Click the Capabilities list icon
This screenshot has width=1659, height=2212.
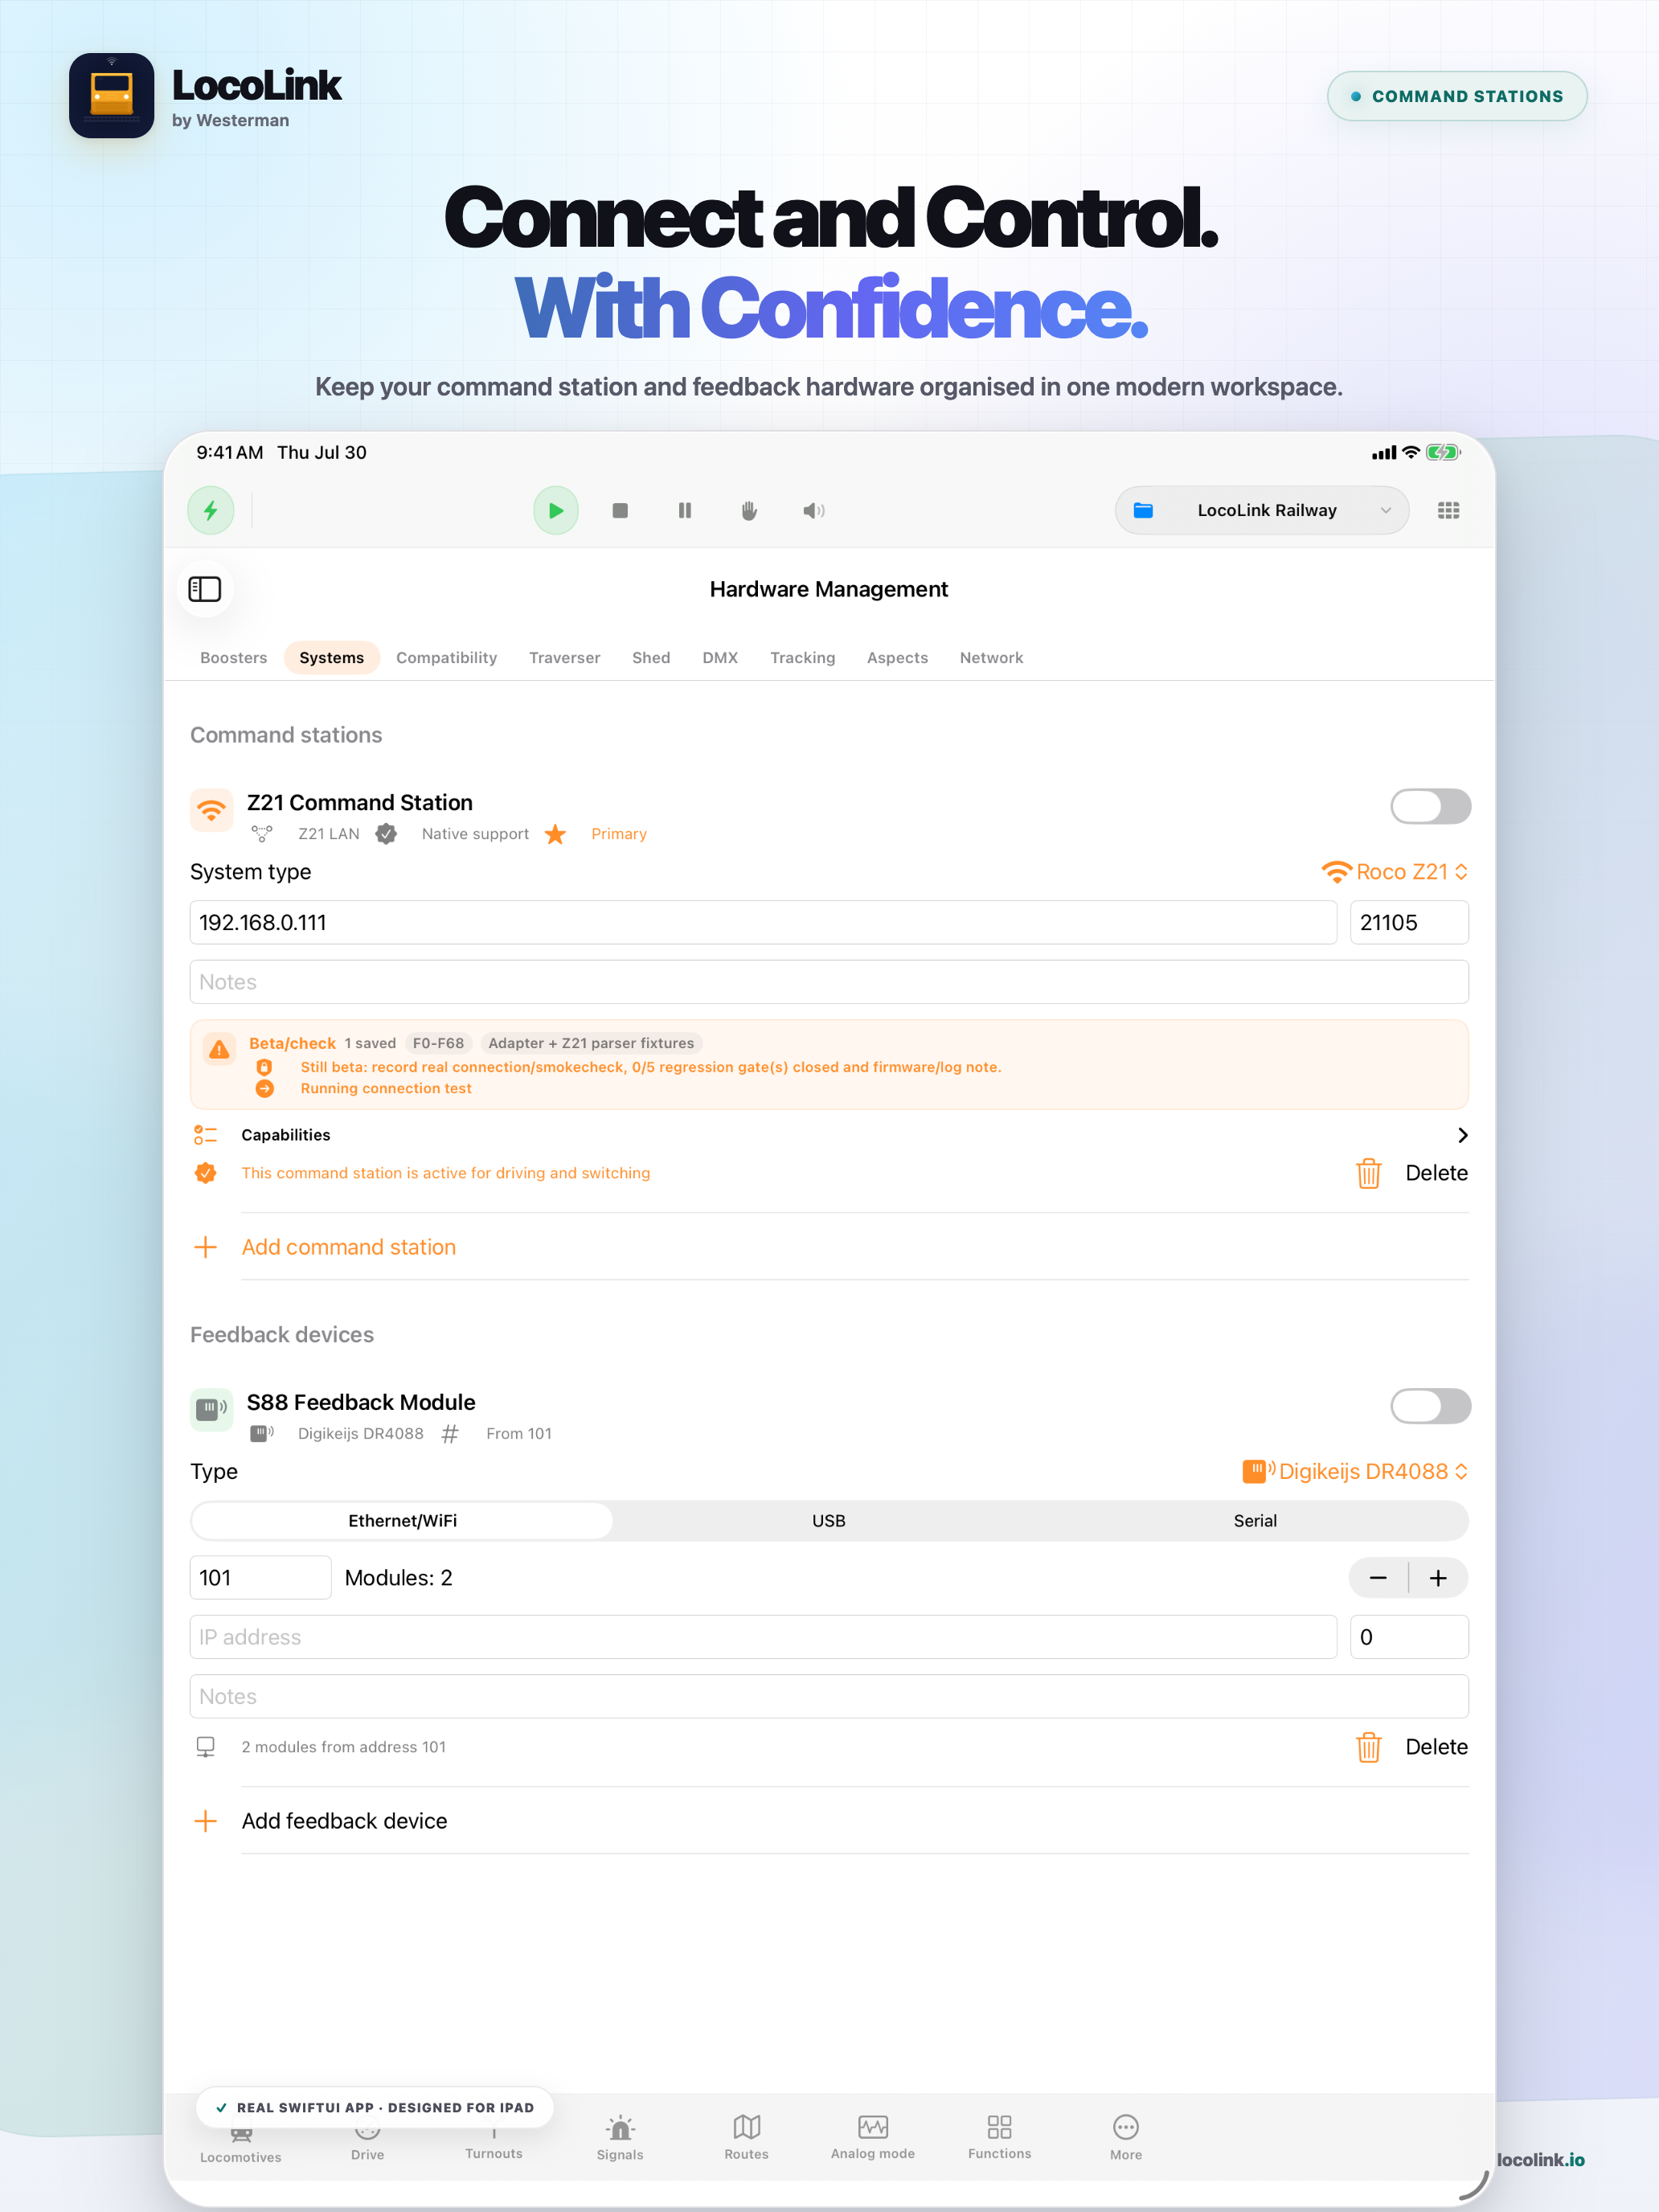pos(206,1135)
